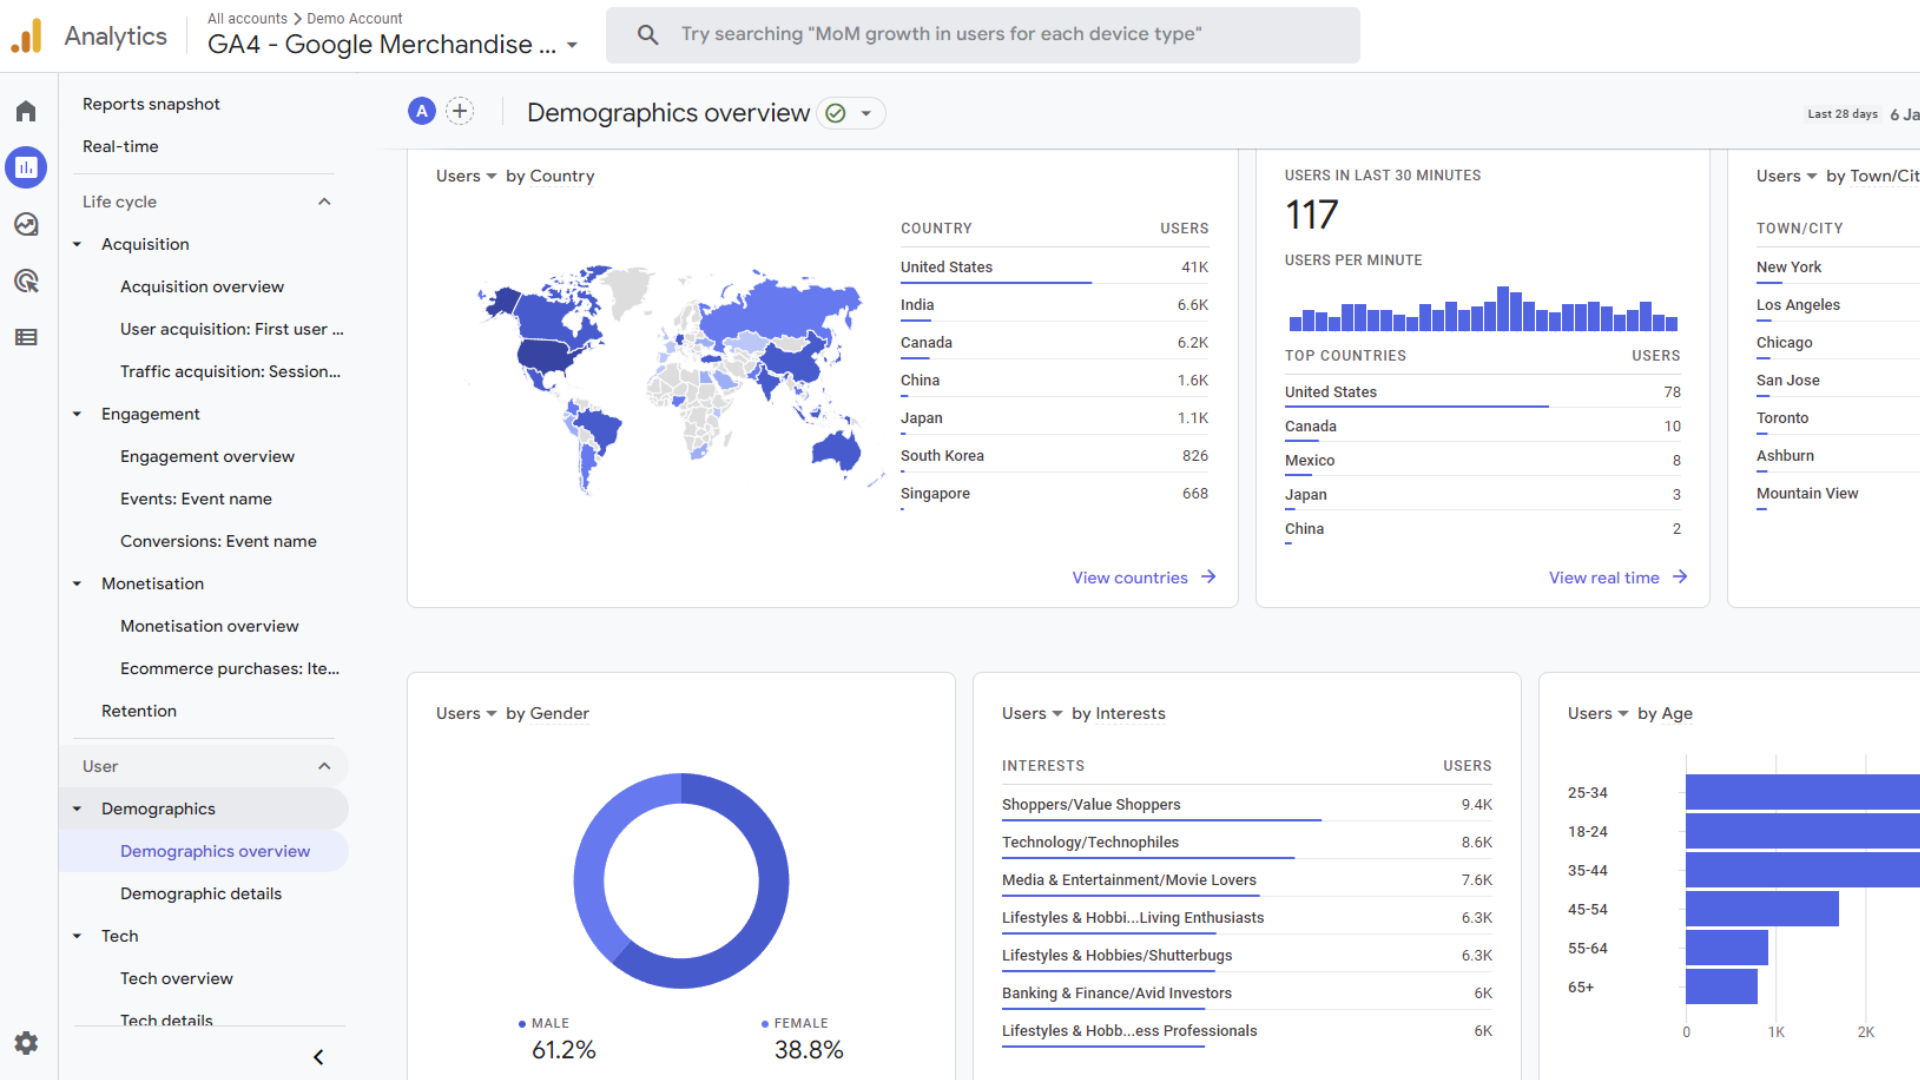Open Tech overview report
The image size is (1920, 1080).
176,978
